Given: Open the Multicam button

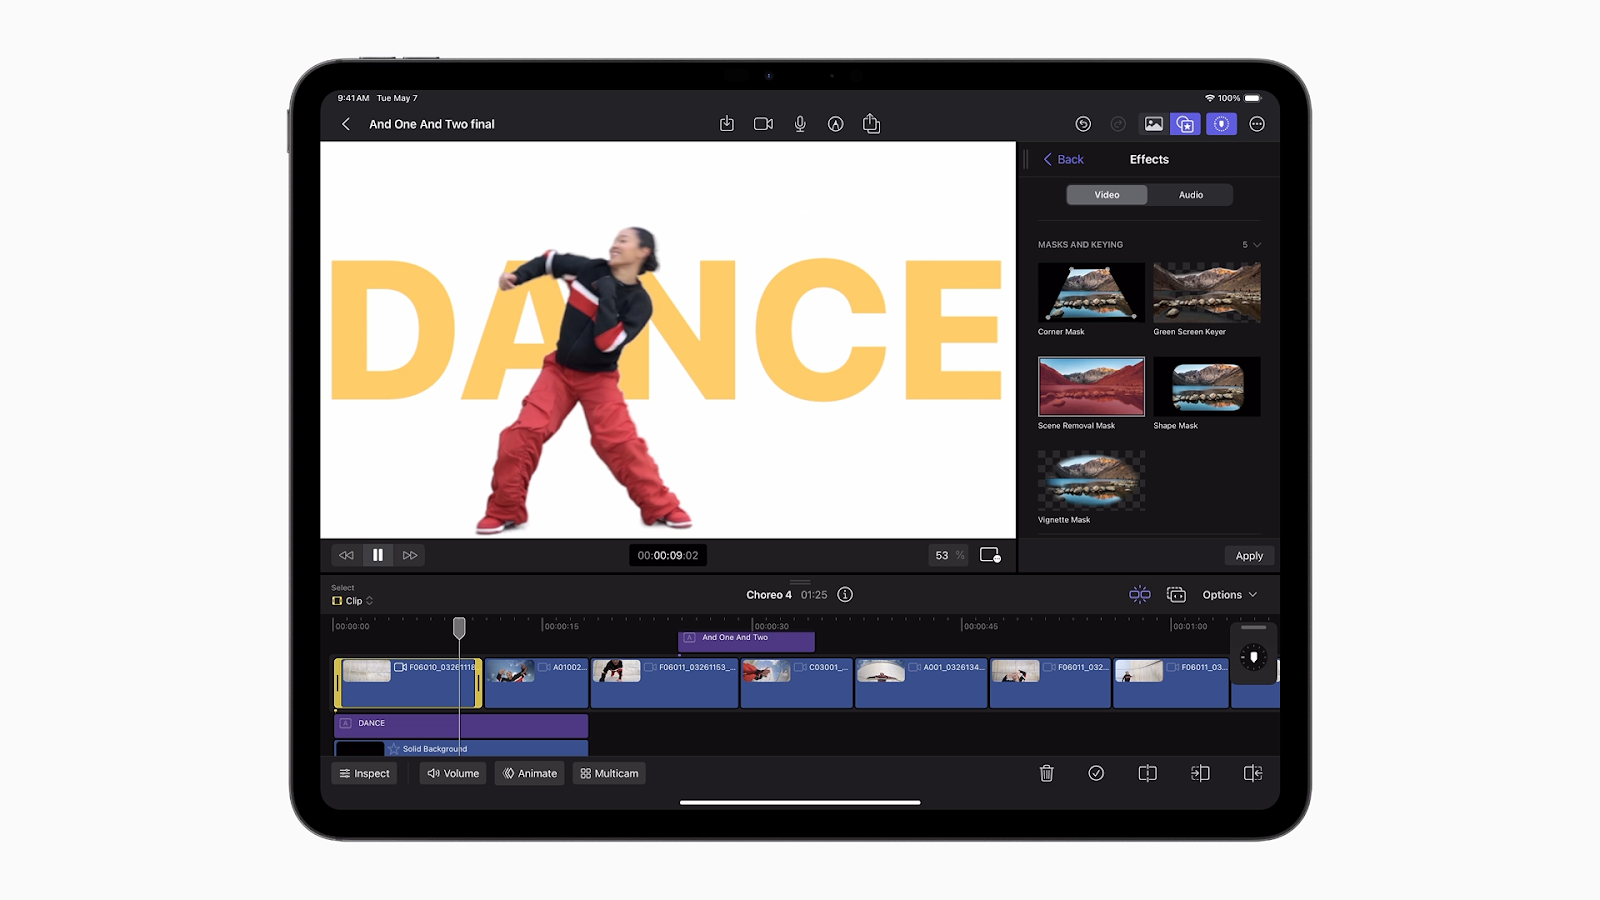Looking at the screenshot, I should click(x=609, y=773).
